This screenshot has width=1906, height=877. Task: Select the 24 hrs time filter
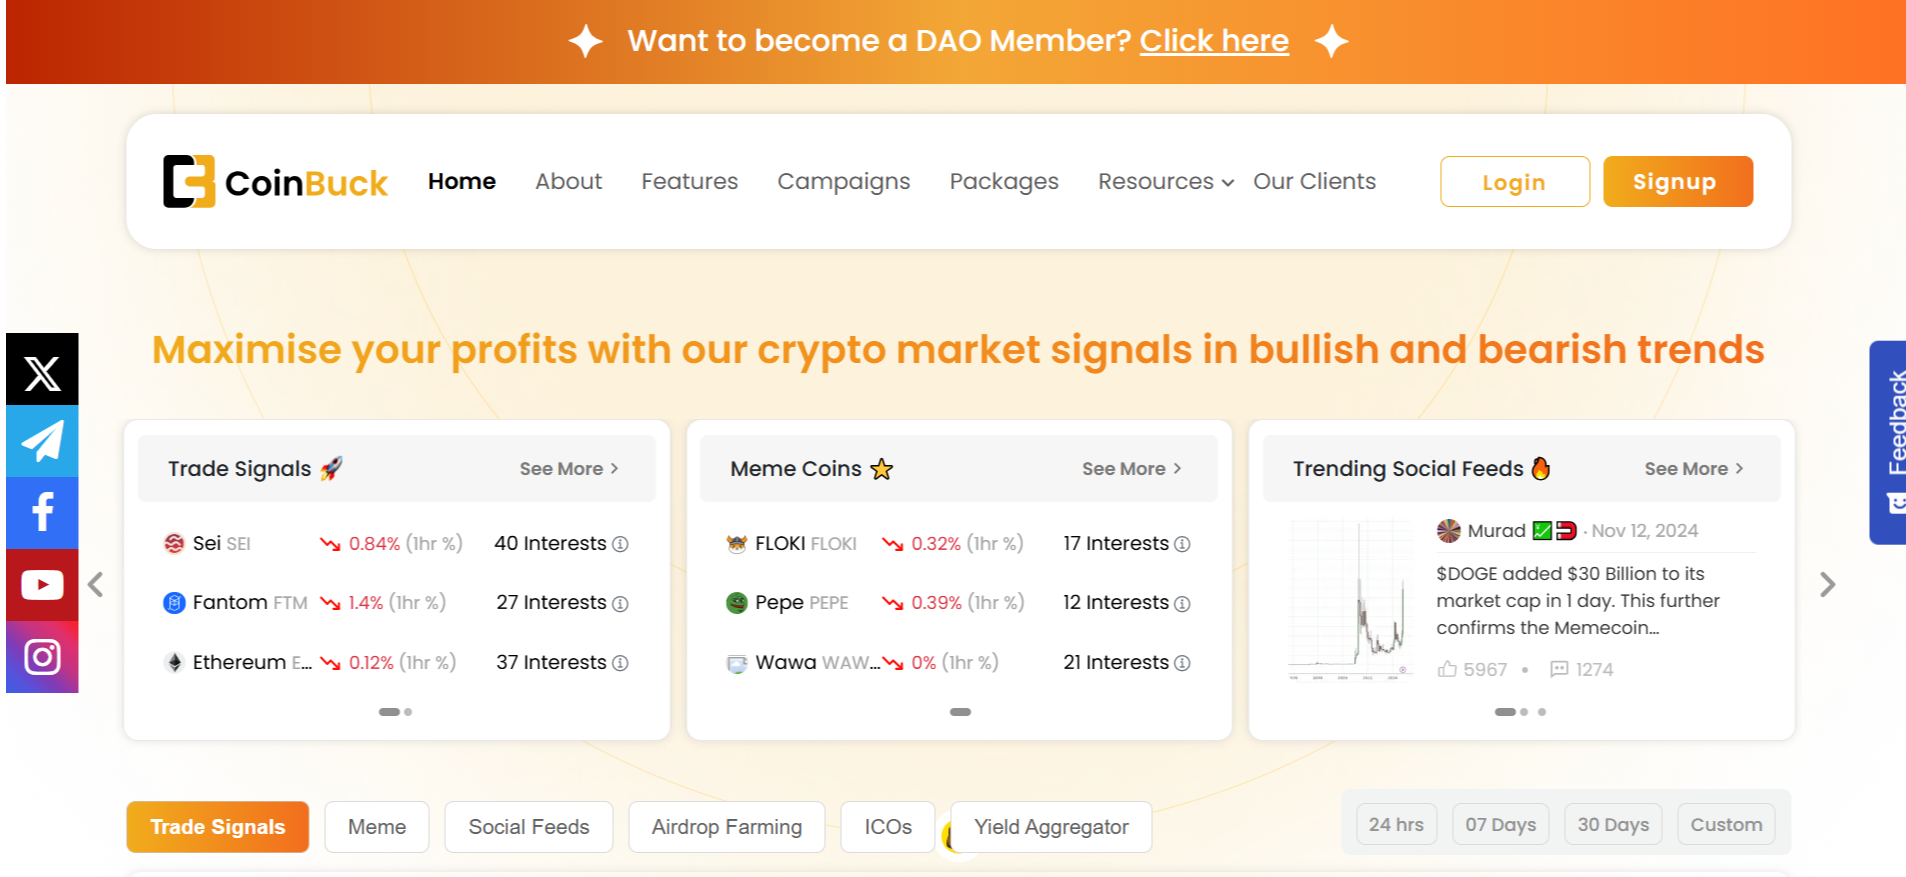pyautogui.click(x=1396, y=825)
